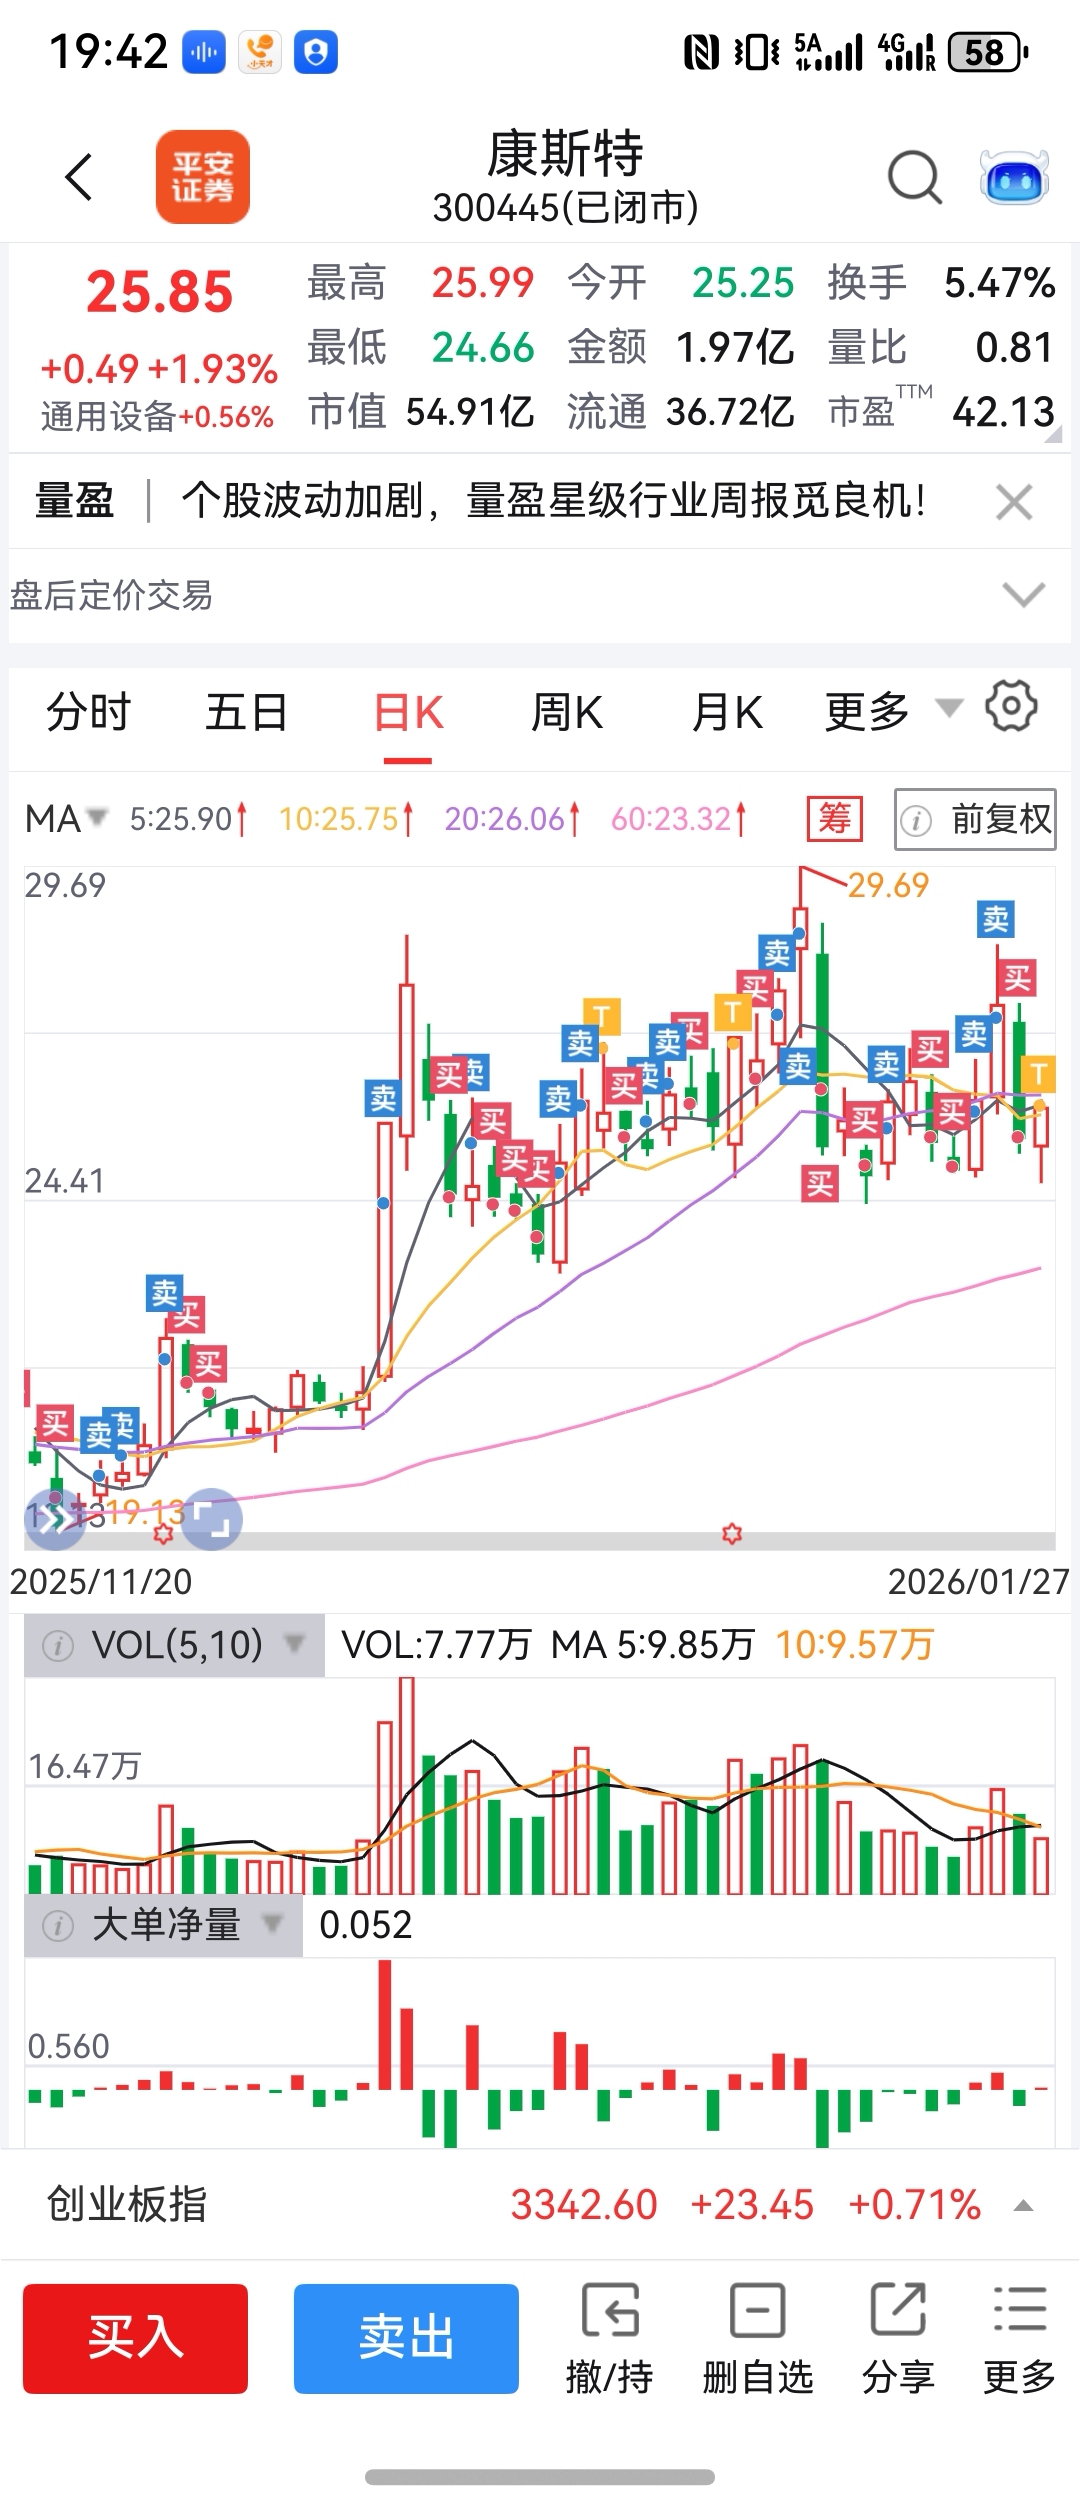1080x2504 pixels.
Task: Select the 日K tab
Action: pos(408,713)
